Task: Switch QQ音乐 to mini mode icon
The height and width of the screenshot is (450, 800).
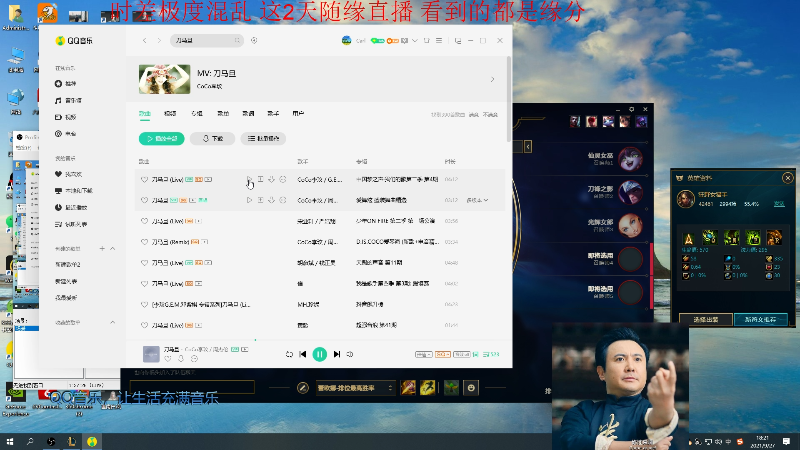Action: tap(458, 40)
